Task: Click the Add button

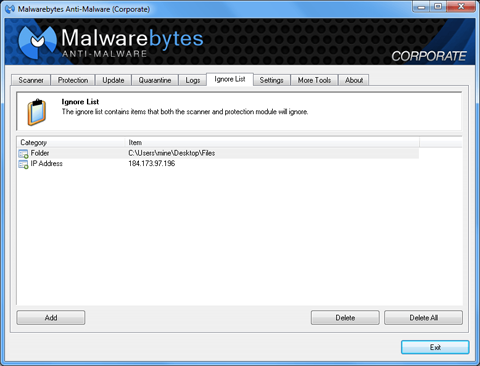Action: [x=51, y=317]
